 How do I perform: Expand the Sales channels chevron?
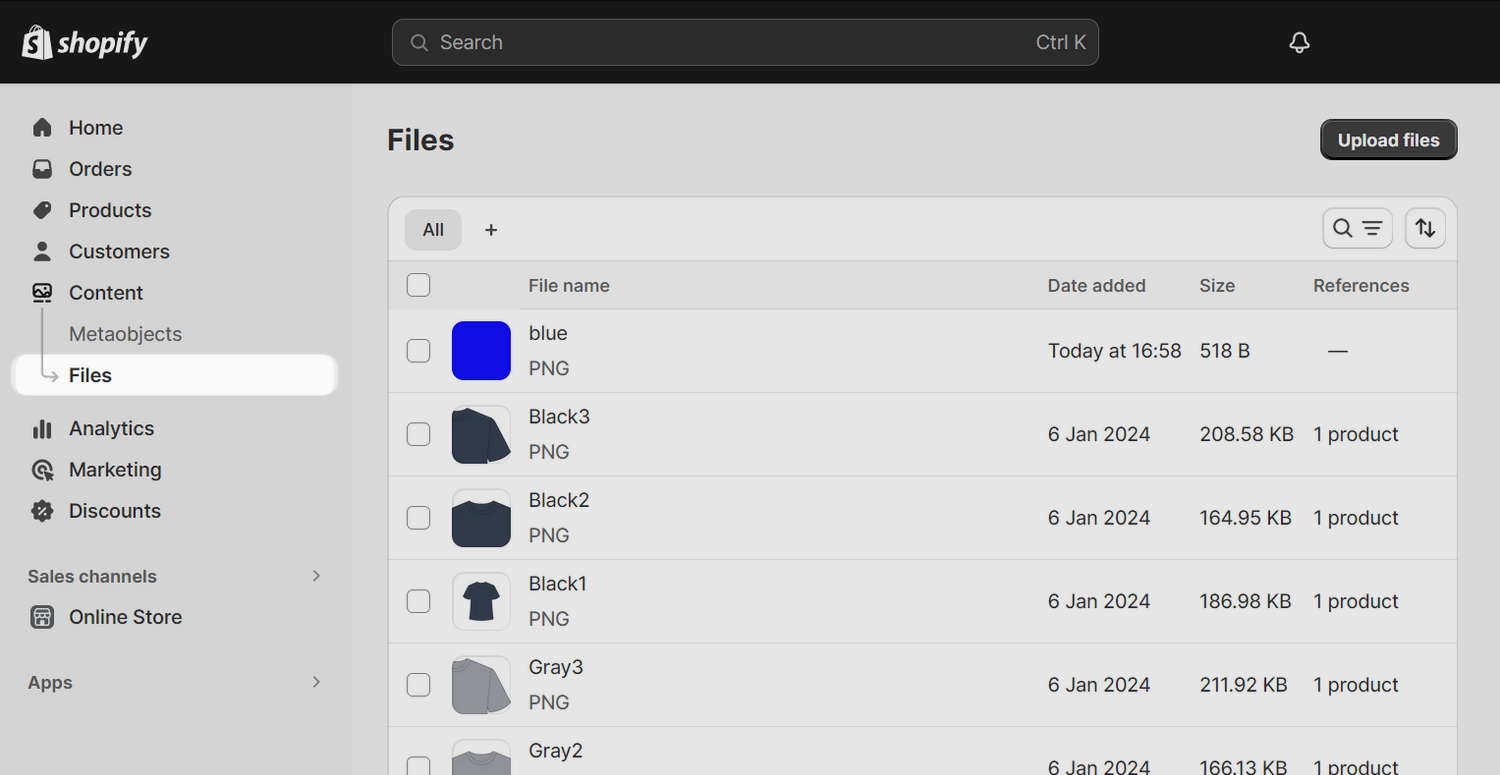point(316,576)
